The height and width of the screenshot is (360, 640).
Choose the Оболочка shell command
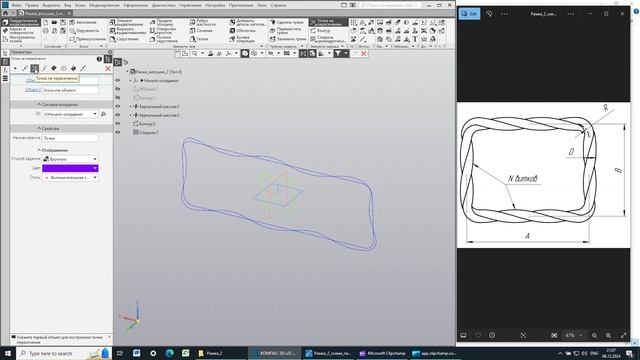(242, 31)
